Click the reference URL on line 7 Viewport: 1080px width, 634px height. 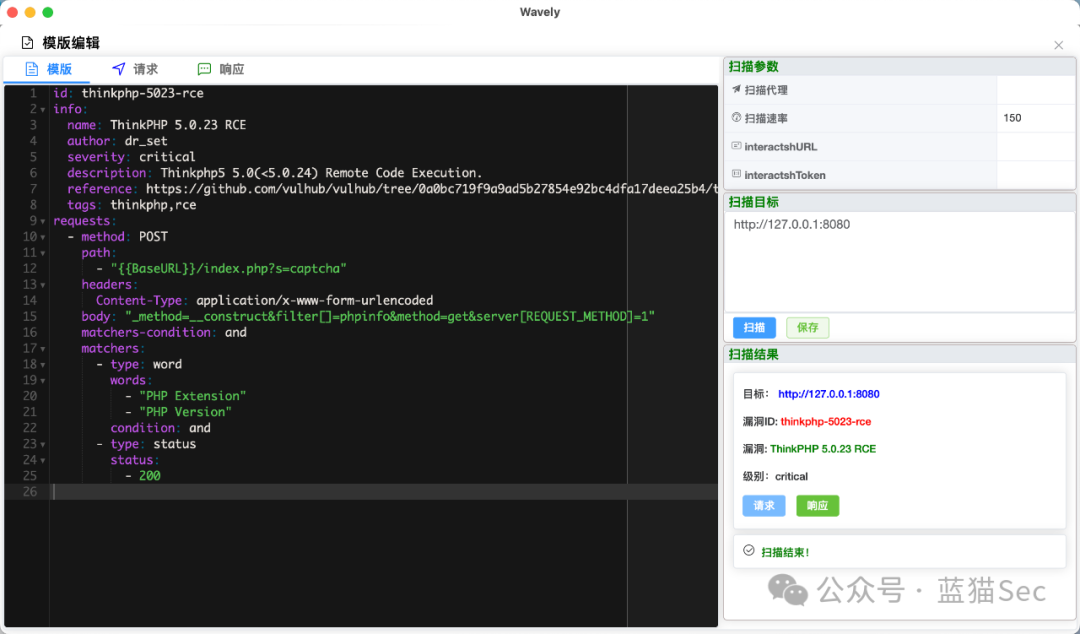[x=432, y=189]
